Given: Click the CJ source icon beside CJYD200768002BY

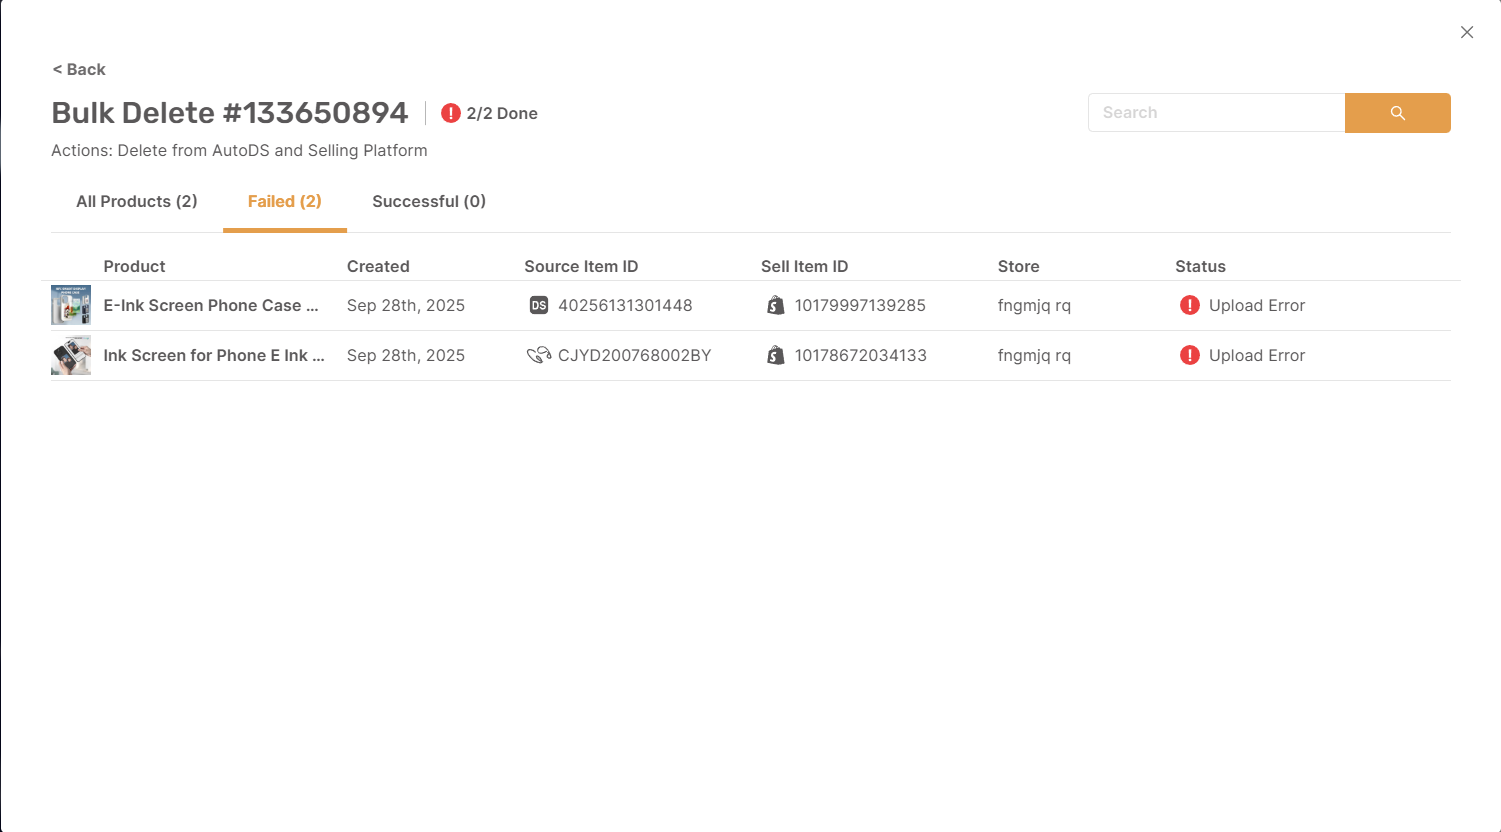Looking at the screenshot, I should tap(539, 356).
